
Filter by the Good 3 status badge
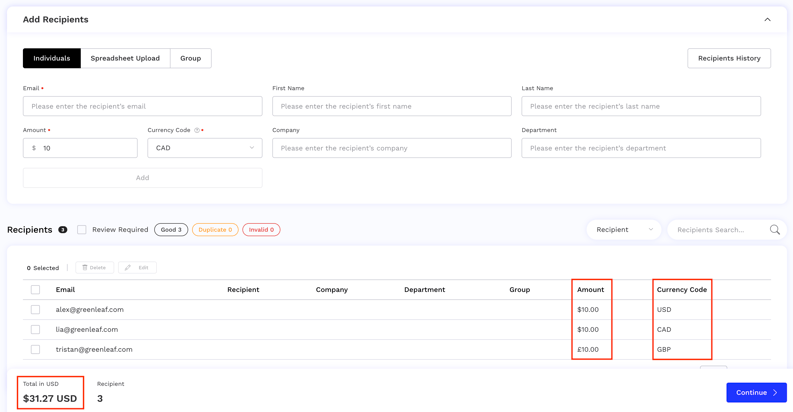[x=171, y=230]
